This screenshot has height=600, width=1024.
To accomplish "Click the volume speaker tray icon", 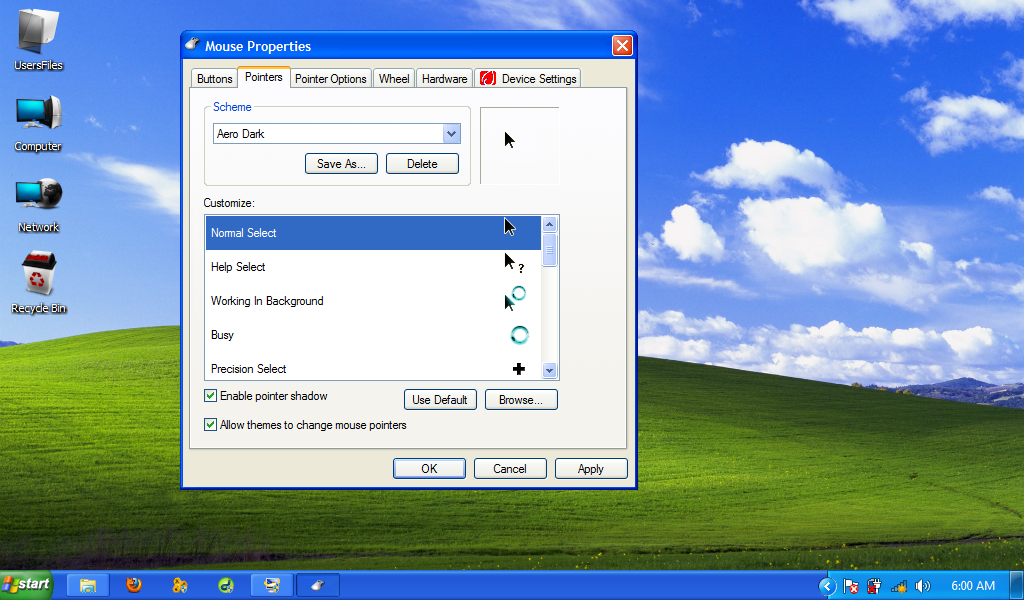I will point(923,586).
